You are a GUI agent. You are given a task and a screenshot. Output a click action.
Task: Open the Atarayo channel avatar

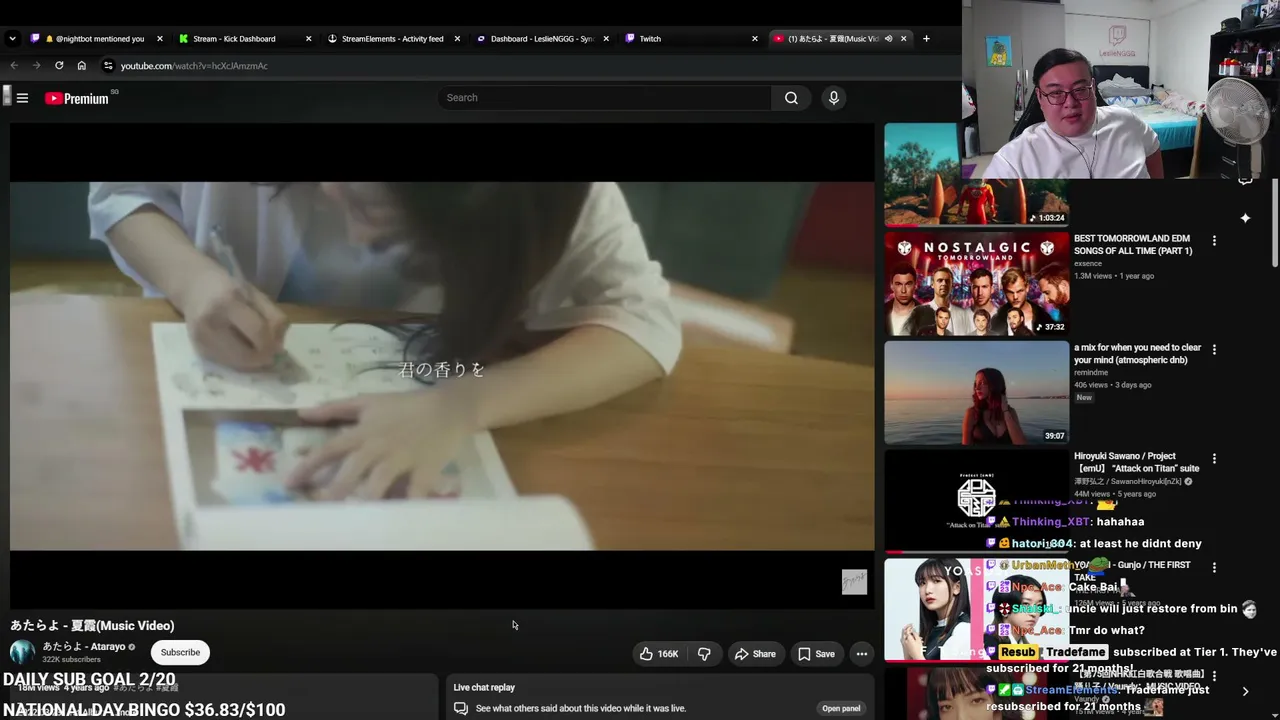22,653
